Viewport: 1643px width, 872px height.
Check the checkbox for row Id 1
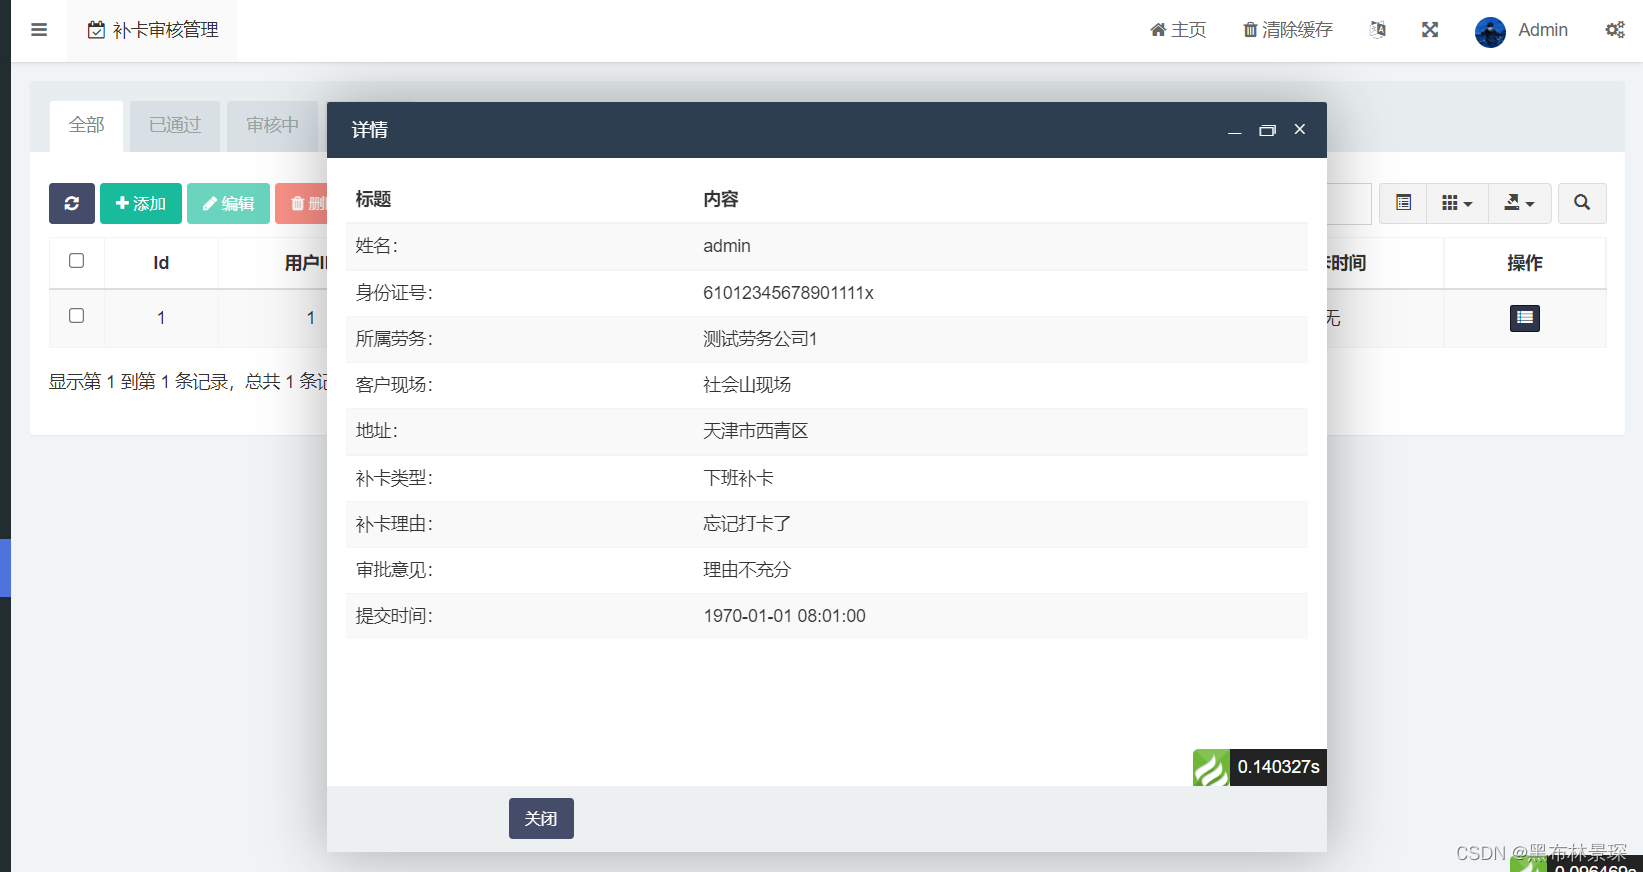click(76, 316)
